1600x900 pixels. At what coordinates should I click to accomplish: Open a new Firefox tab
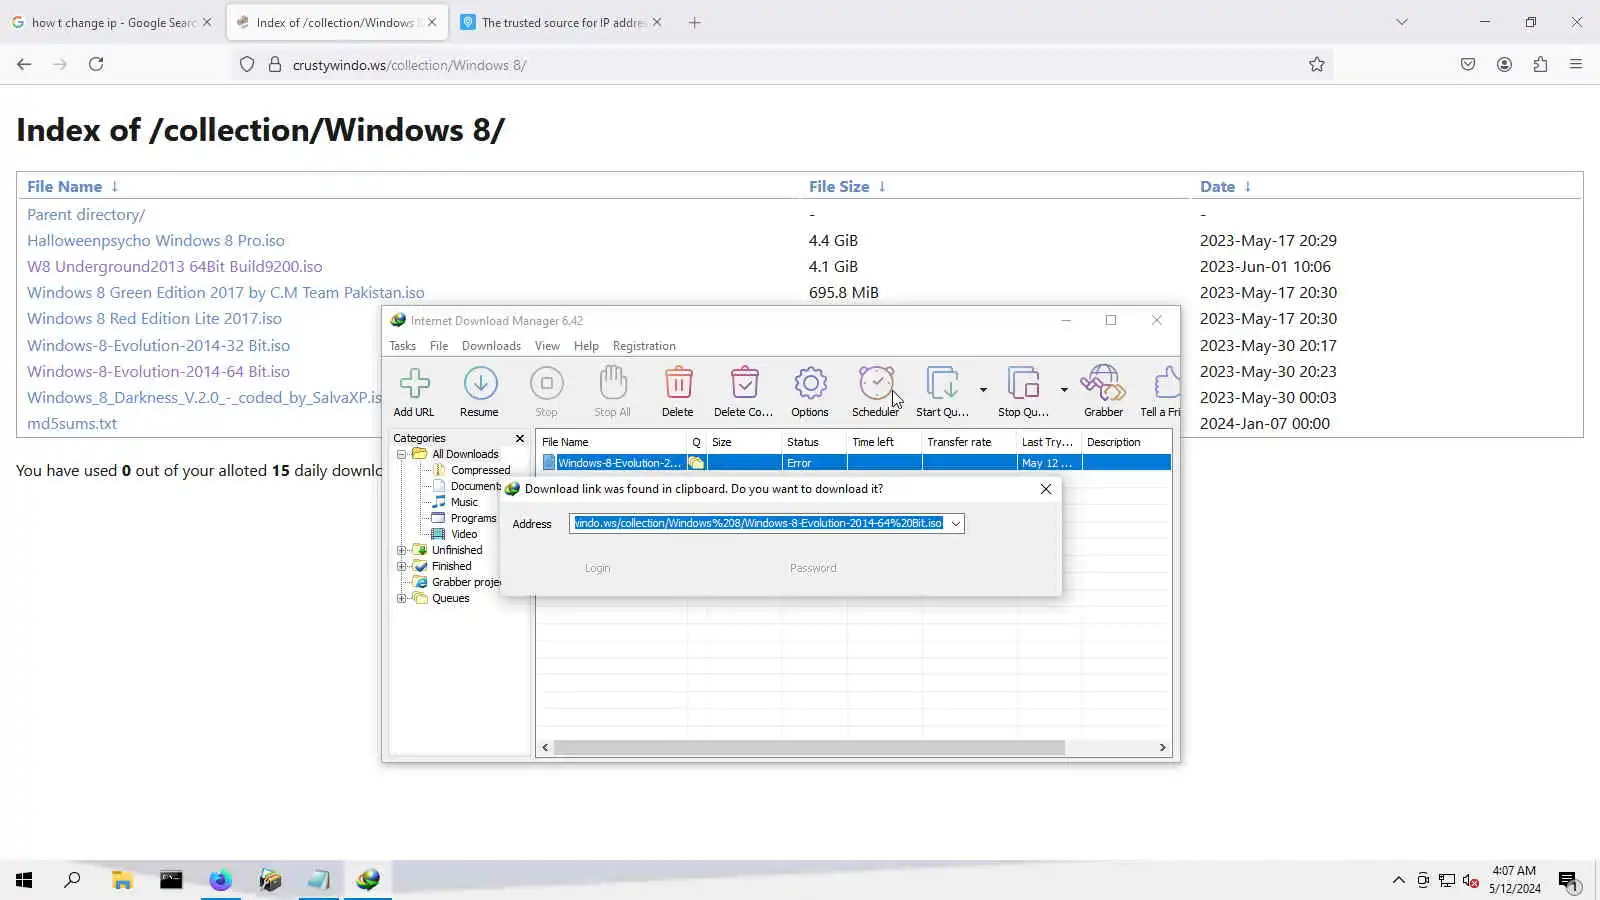(695, 22)
